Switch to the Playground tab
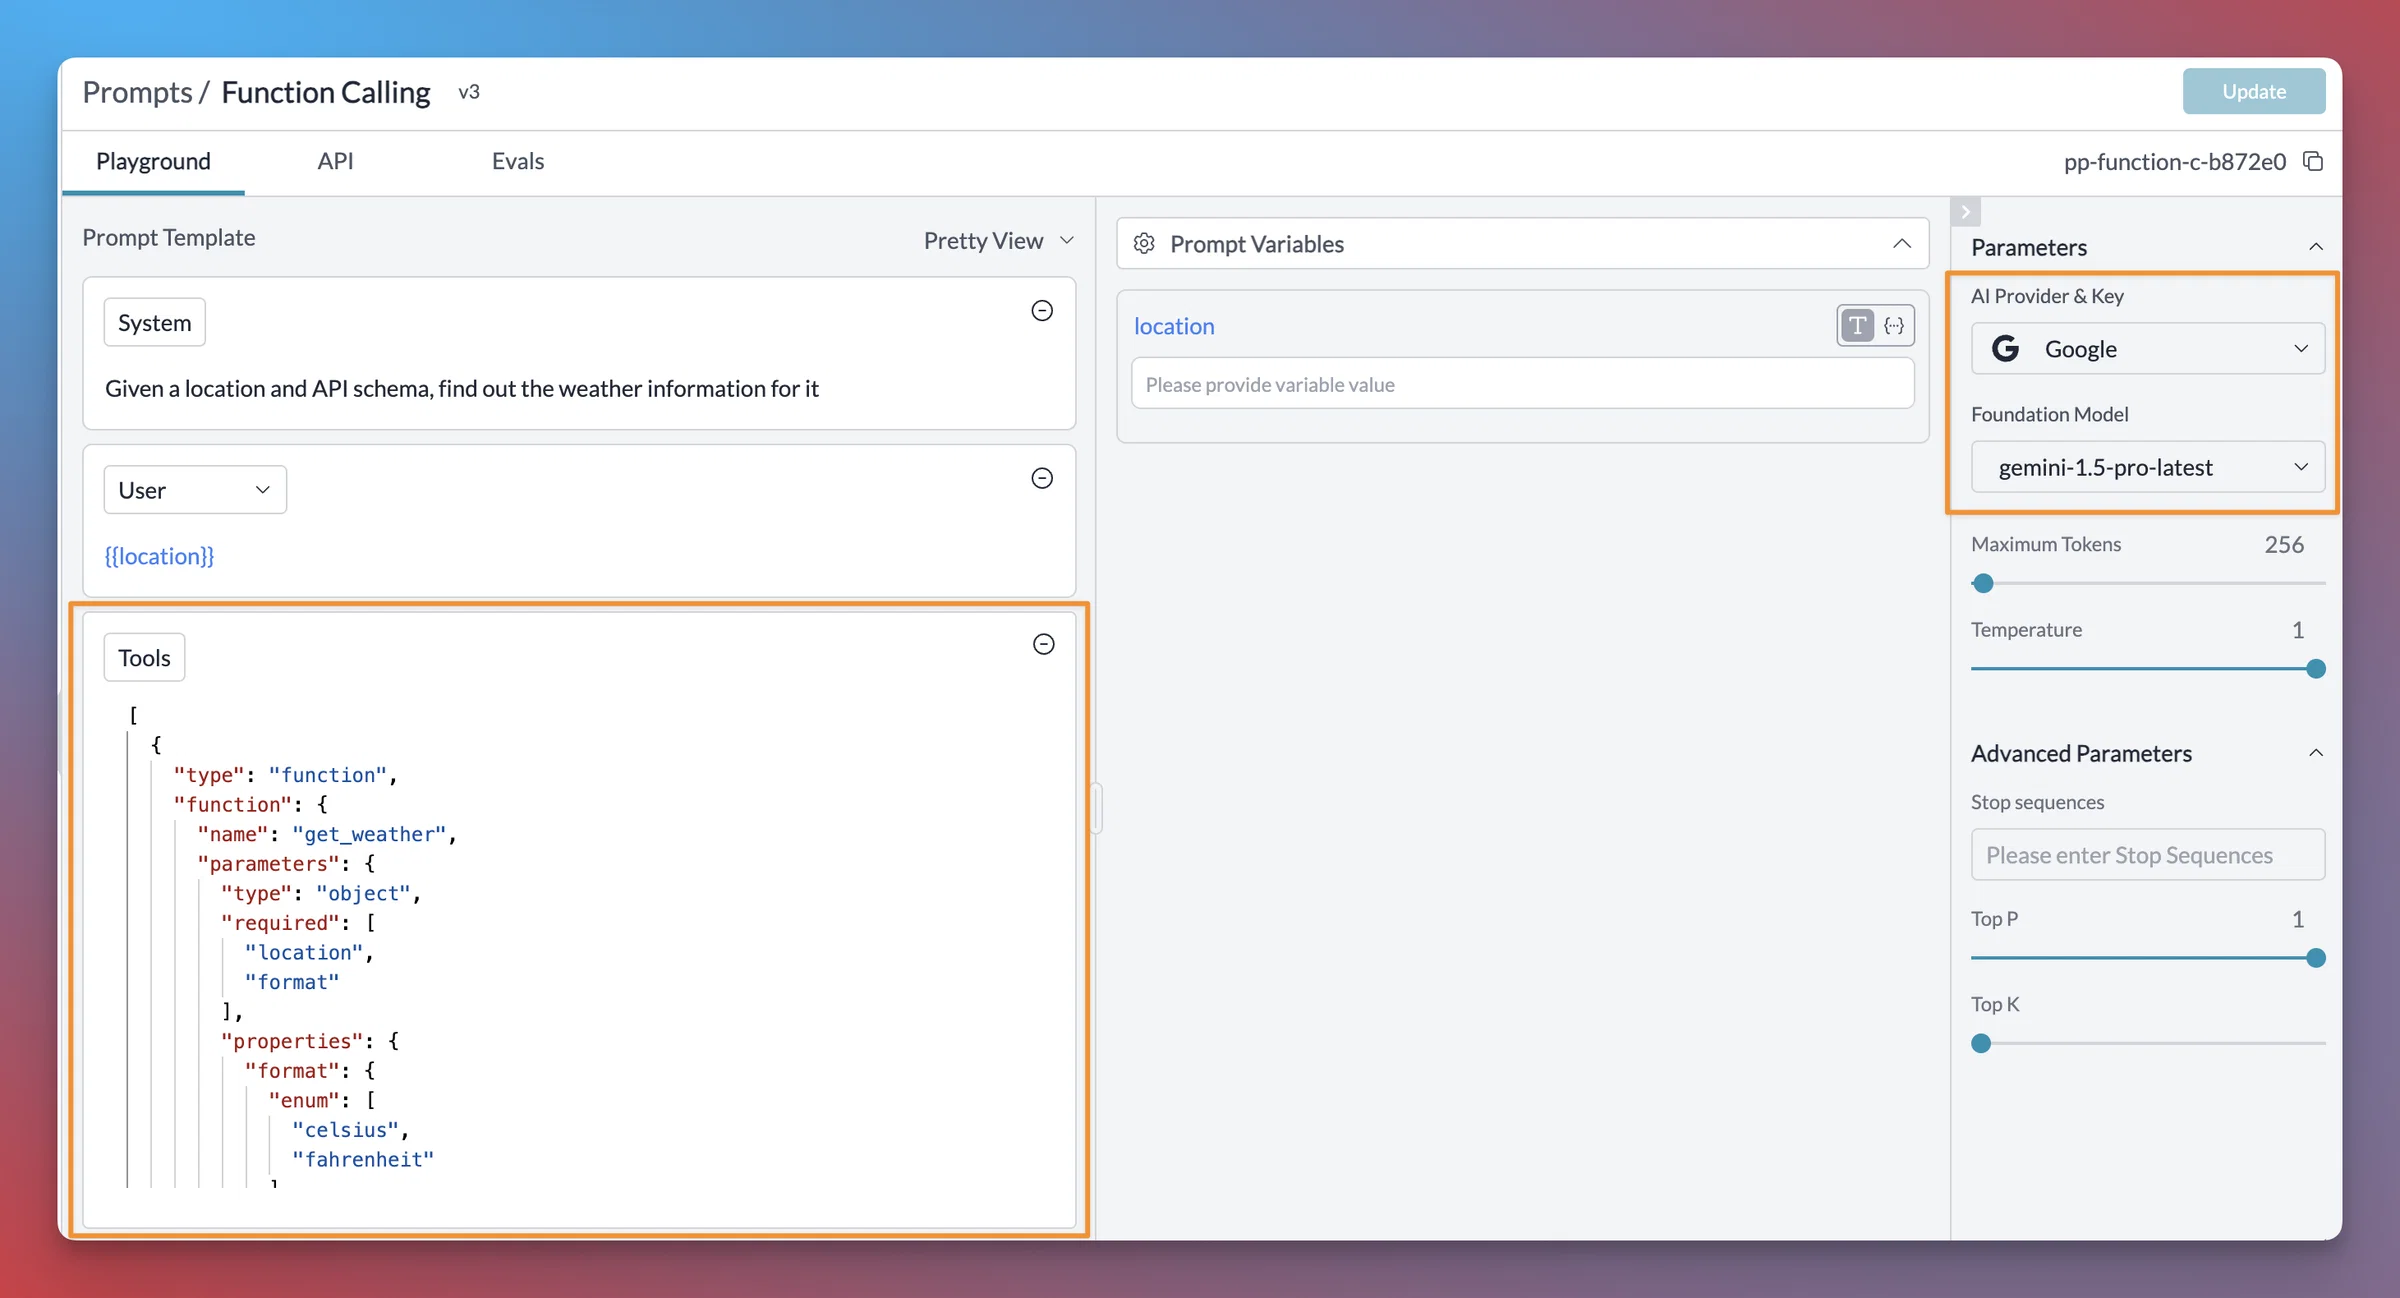This screenshot has height=1298, width=2400. [153, 161]
